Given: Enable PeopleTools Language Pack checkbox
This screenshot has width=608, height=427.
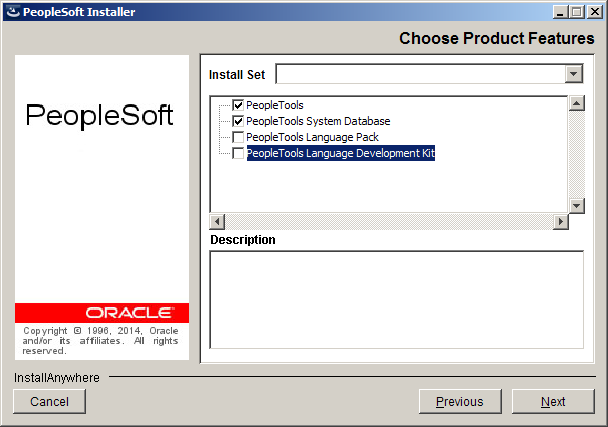Looking at the screenshot, I should click(238, 137).
